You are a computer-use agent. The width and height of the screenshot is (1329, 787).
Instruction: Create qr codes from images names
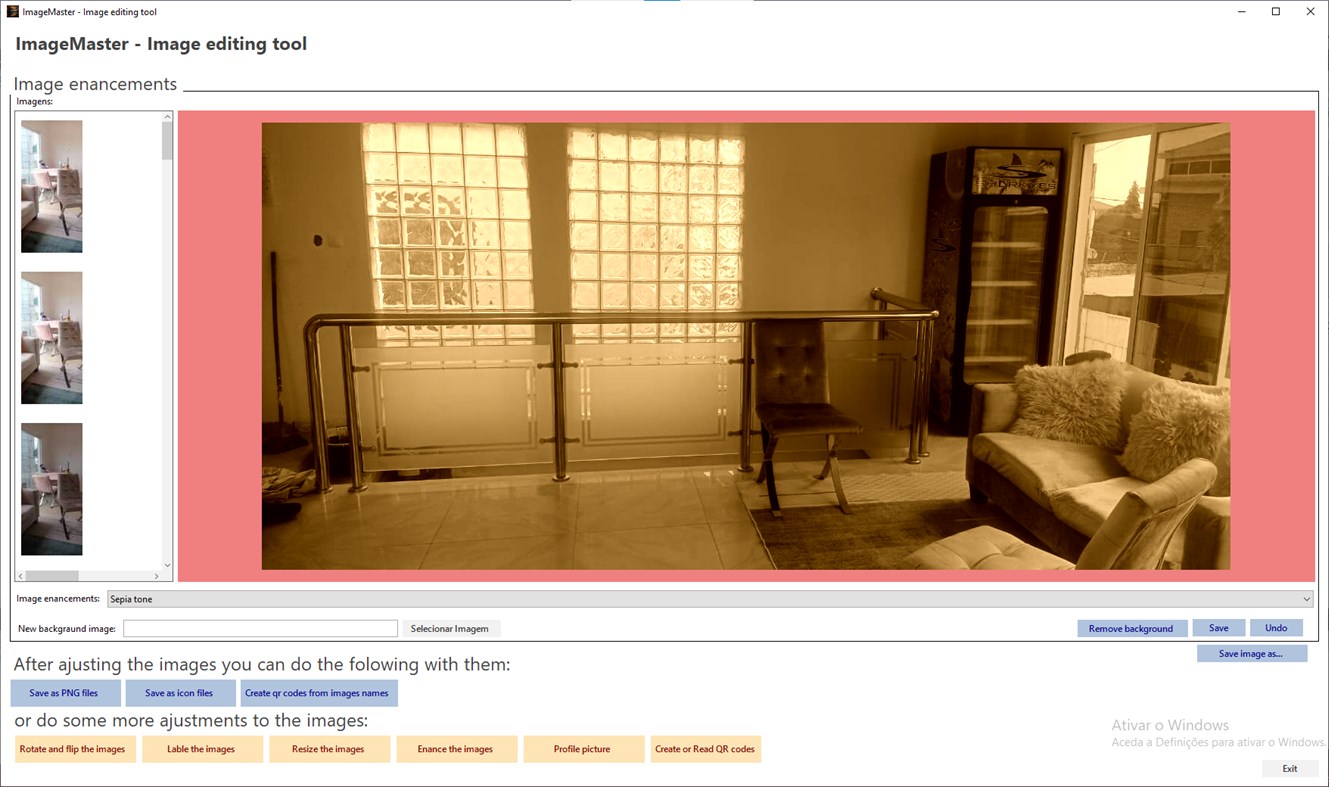pos(319,692)
